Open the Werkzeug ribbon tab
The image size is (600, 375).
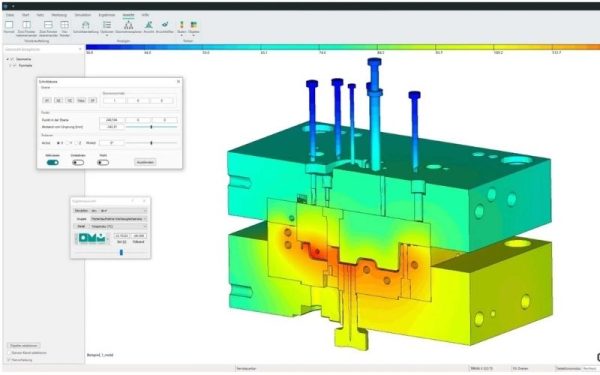click(x=59, y=15)
